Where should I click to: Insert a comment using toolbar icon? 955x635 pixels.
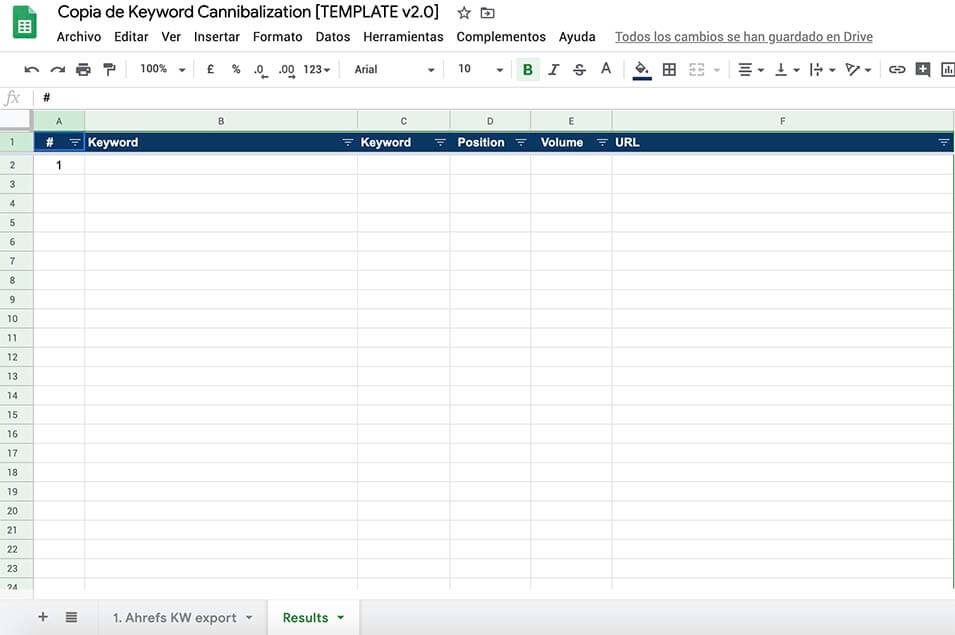pyautogui.click(x=922, y=70)
